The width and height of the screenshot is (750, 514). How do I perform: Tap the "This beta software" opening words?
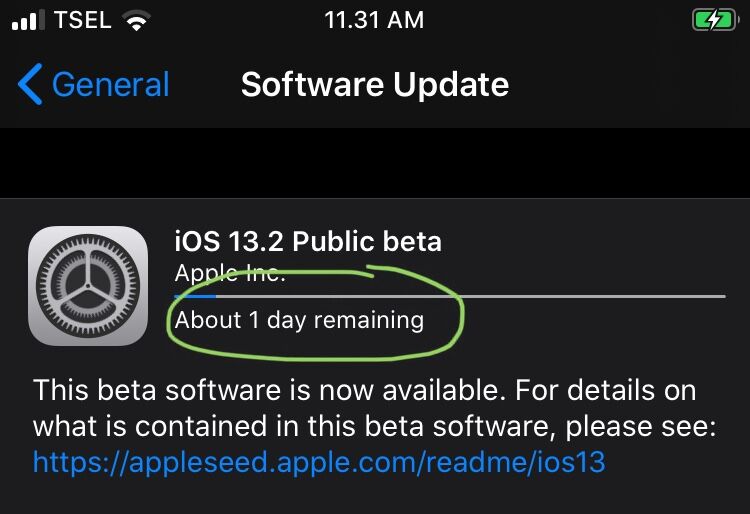coord(155,390)
